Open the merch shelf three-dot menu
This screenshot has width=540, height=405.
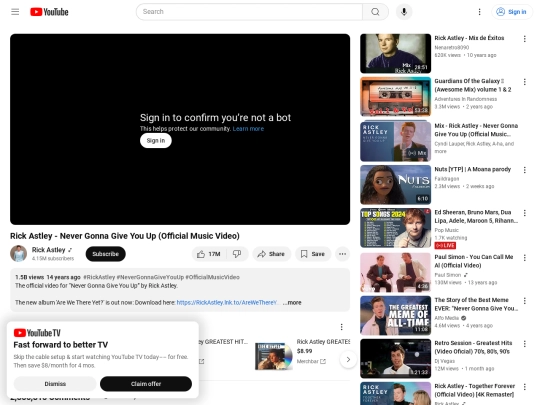point(341,327)
